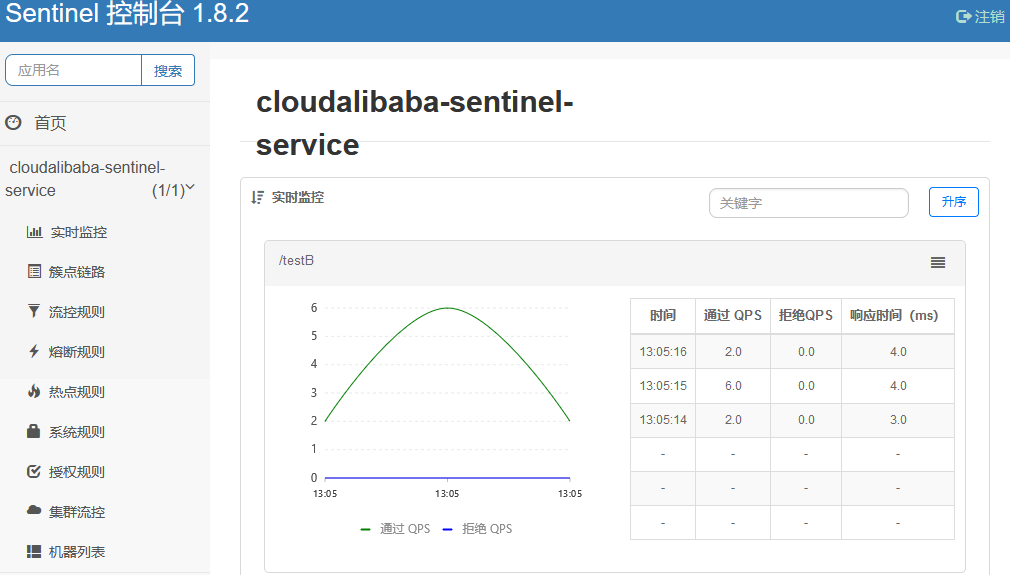The image size is (1010, 575).
Task: Open 实时监控 in the sidebar
Action: (x=79, y=232)
